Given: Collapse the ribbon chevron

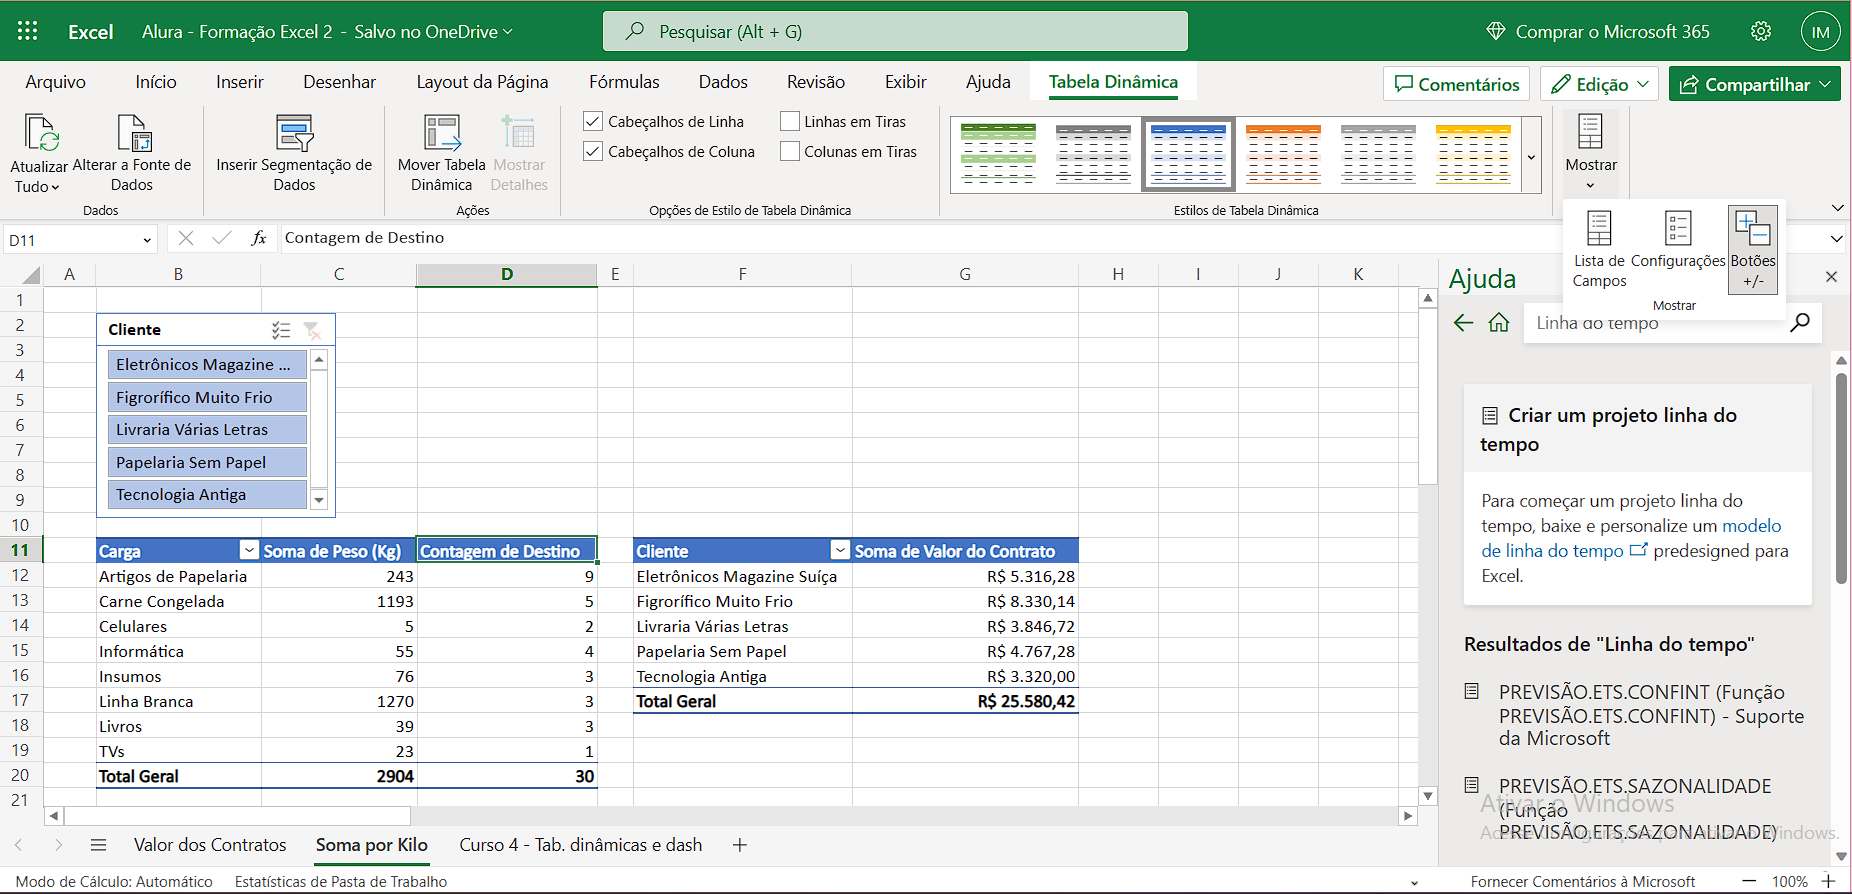Looking at the screenshot, I should click(1837, 208).
